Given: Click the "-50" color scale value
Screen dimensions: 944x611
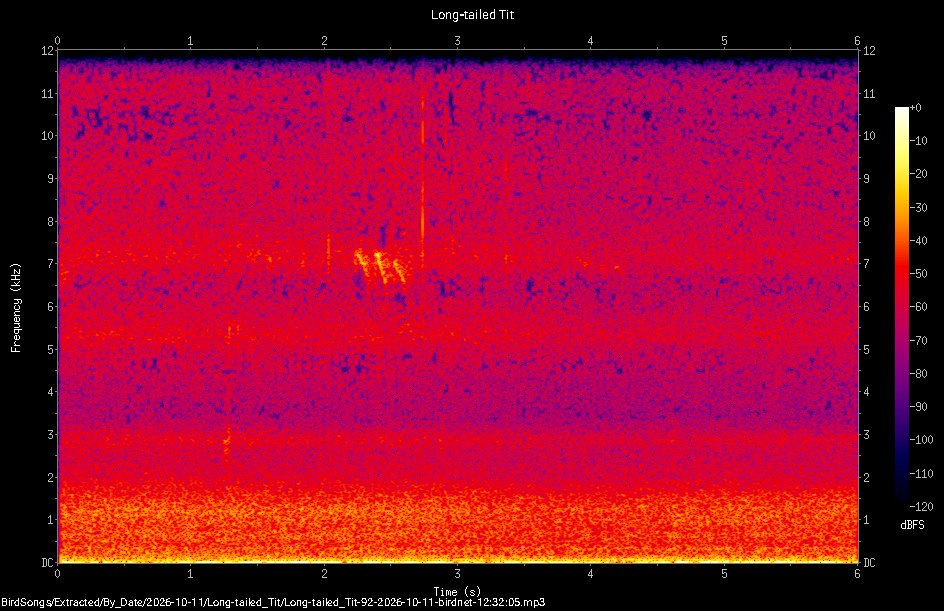Looking at the screenshot, I should (919, 274).
